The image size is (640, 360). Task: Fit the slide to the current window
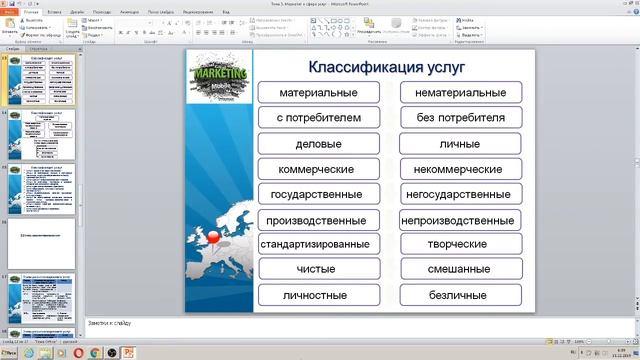pyautogui.click(x=635, y=341)
